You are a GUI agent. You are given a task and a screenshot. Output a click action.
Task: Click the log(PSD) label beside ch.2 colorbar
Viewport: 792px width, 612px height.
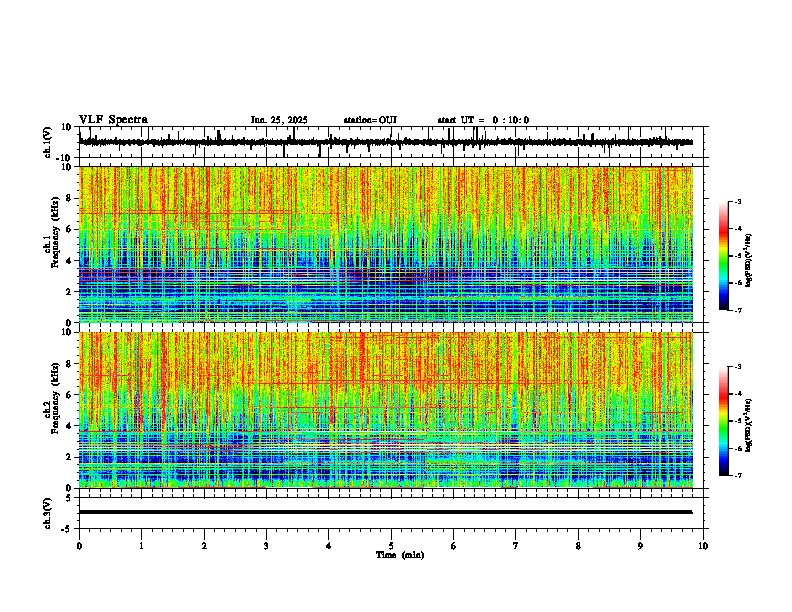[x=749, y=425]
